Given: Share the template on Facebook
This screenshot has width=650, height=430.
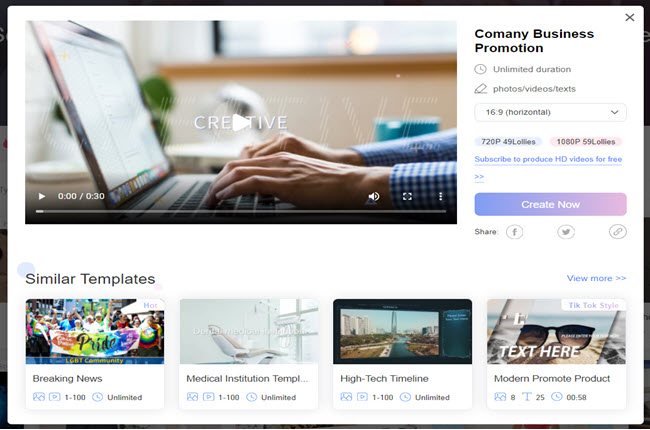Looking at the screenshot, I should (x=514, y=232).
